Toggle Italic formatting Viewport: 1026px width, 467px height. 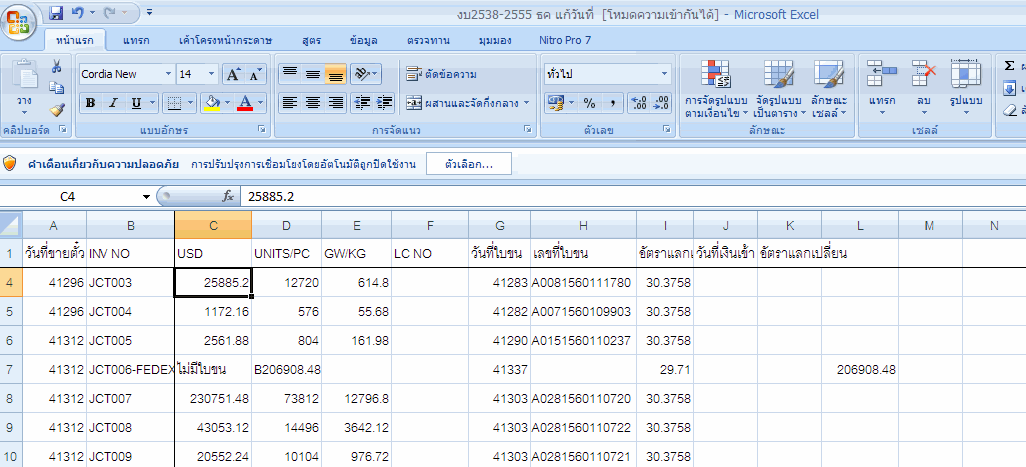click(x=113, y=103)
